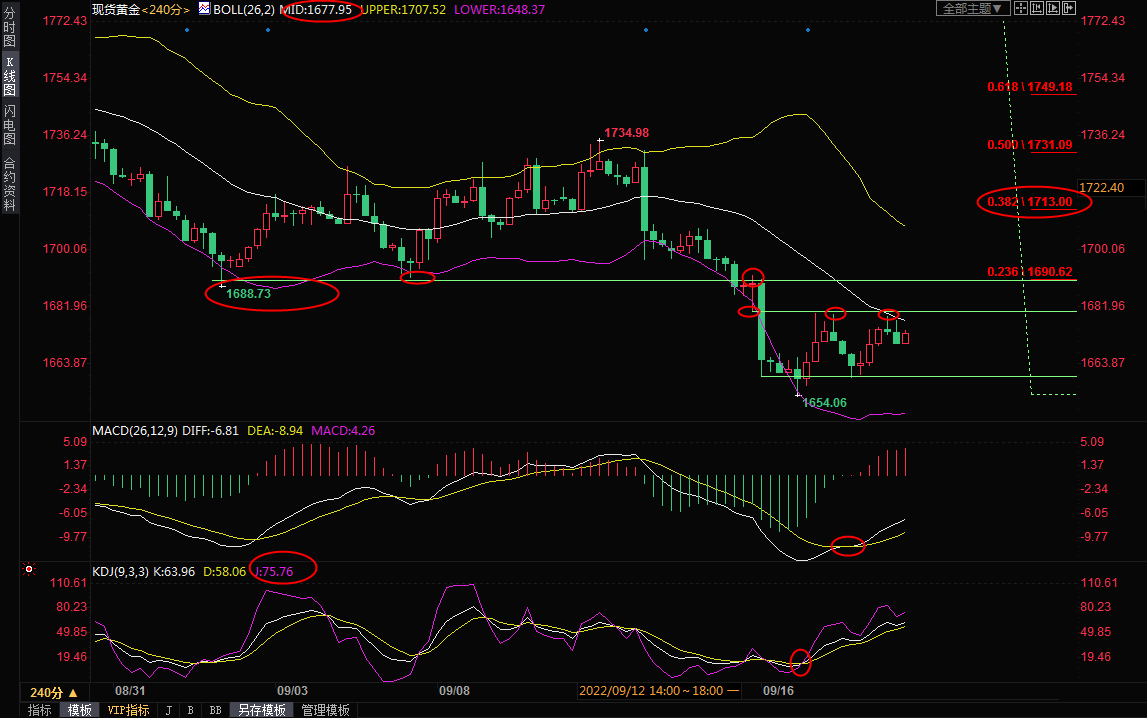The image size is (1147, 718).
Task: Toggle the BB indicator button
Action: coord(215,710)
